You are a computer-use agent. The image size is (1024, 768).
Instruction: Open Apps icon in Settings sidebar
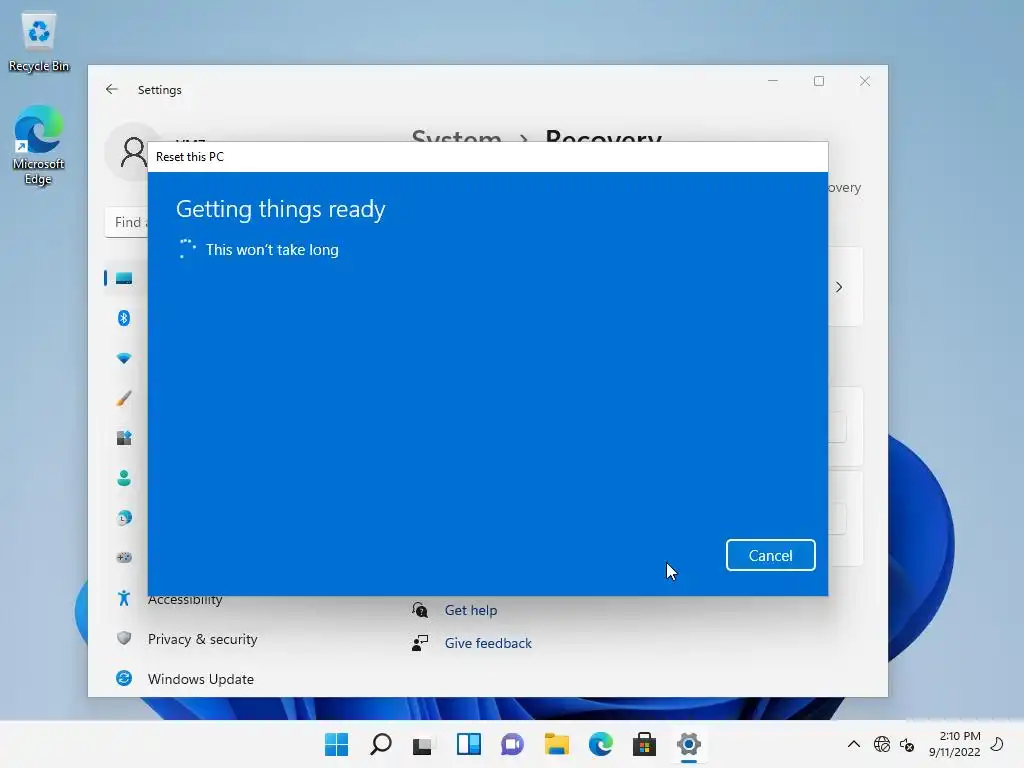[123, 438]
